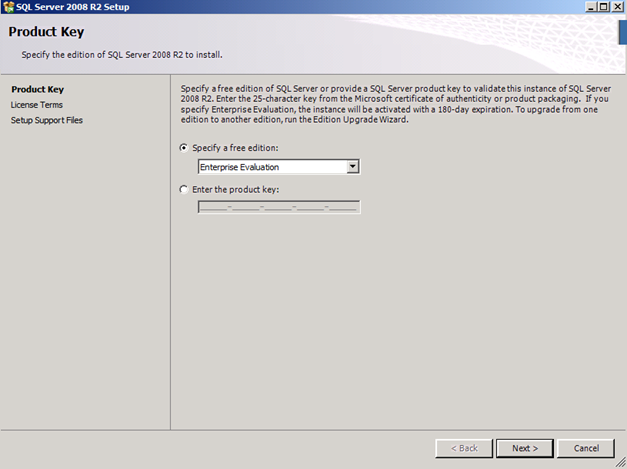
Task: Click the SQL Server Setup title bar icon
Action: pyautogui.click(x=8, y=7)
